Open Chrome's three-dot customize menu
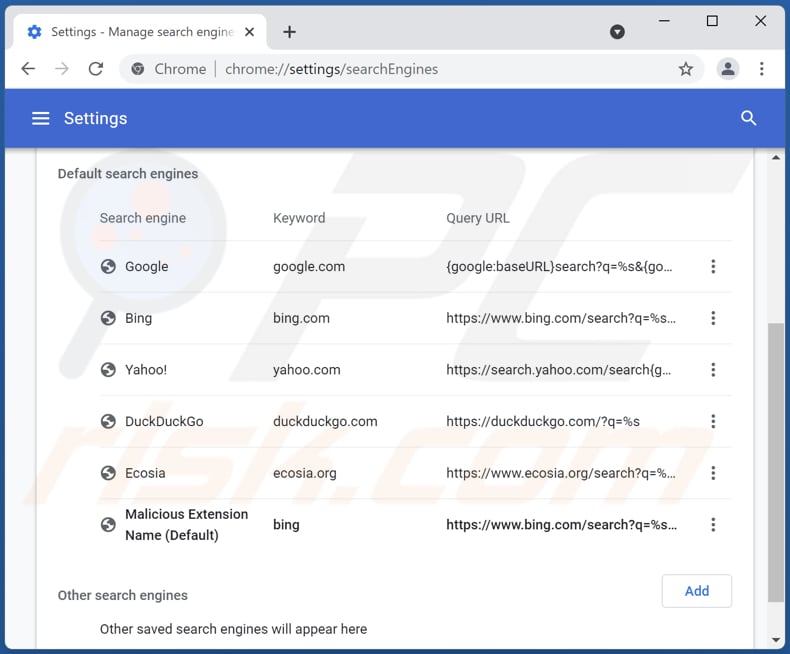This screenshot has height=654, width=790. tap(762, 69)
